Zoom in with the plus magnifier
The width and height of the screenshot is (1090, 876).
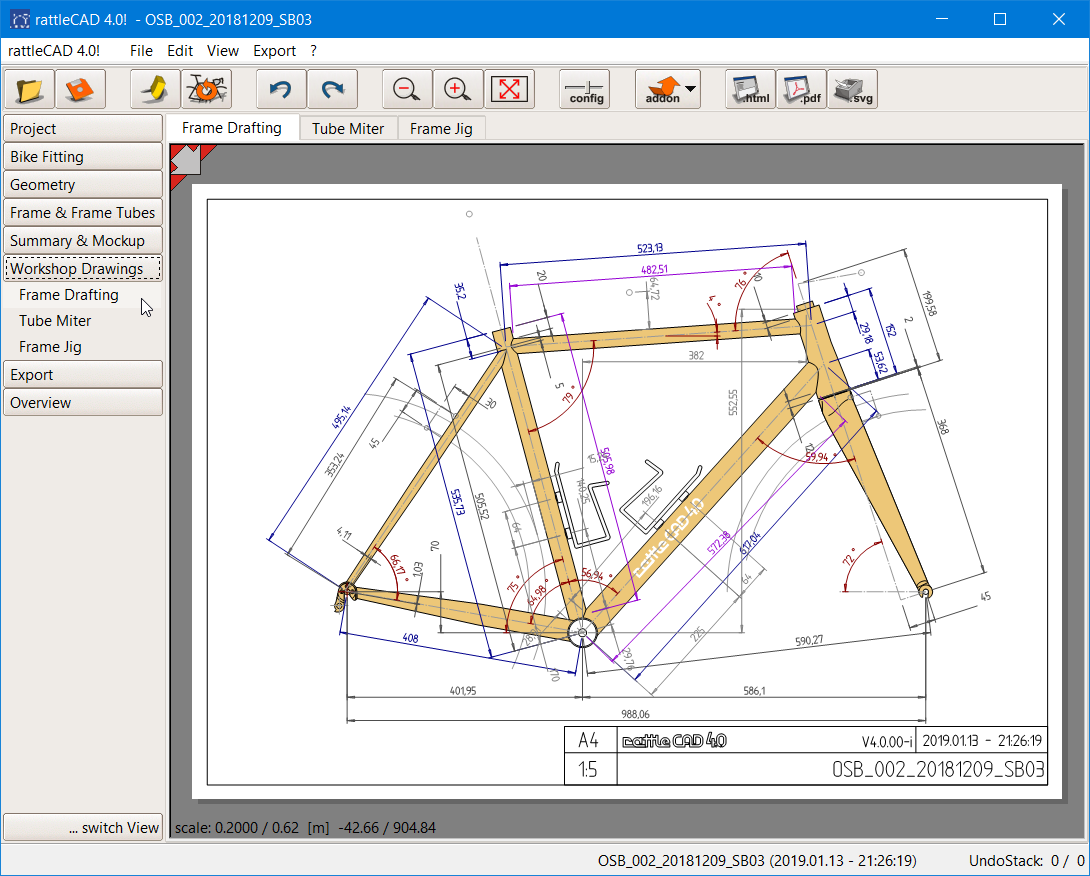pyautogui.click(x=458, y=89)
